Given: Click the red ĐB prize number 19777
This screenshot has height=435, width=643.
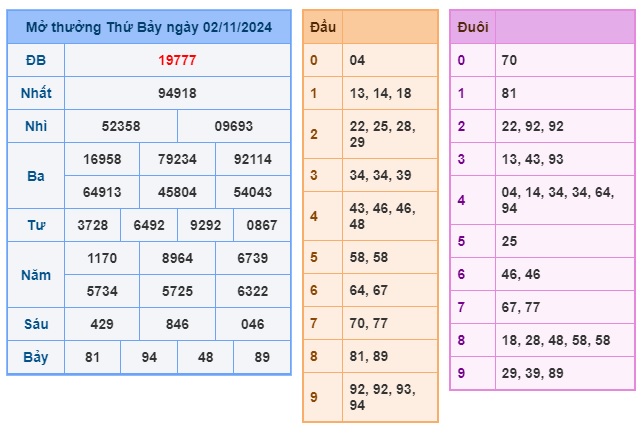Looking at the screenshot, I should click(x=177, y=60).
